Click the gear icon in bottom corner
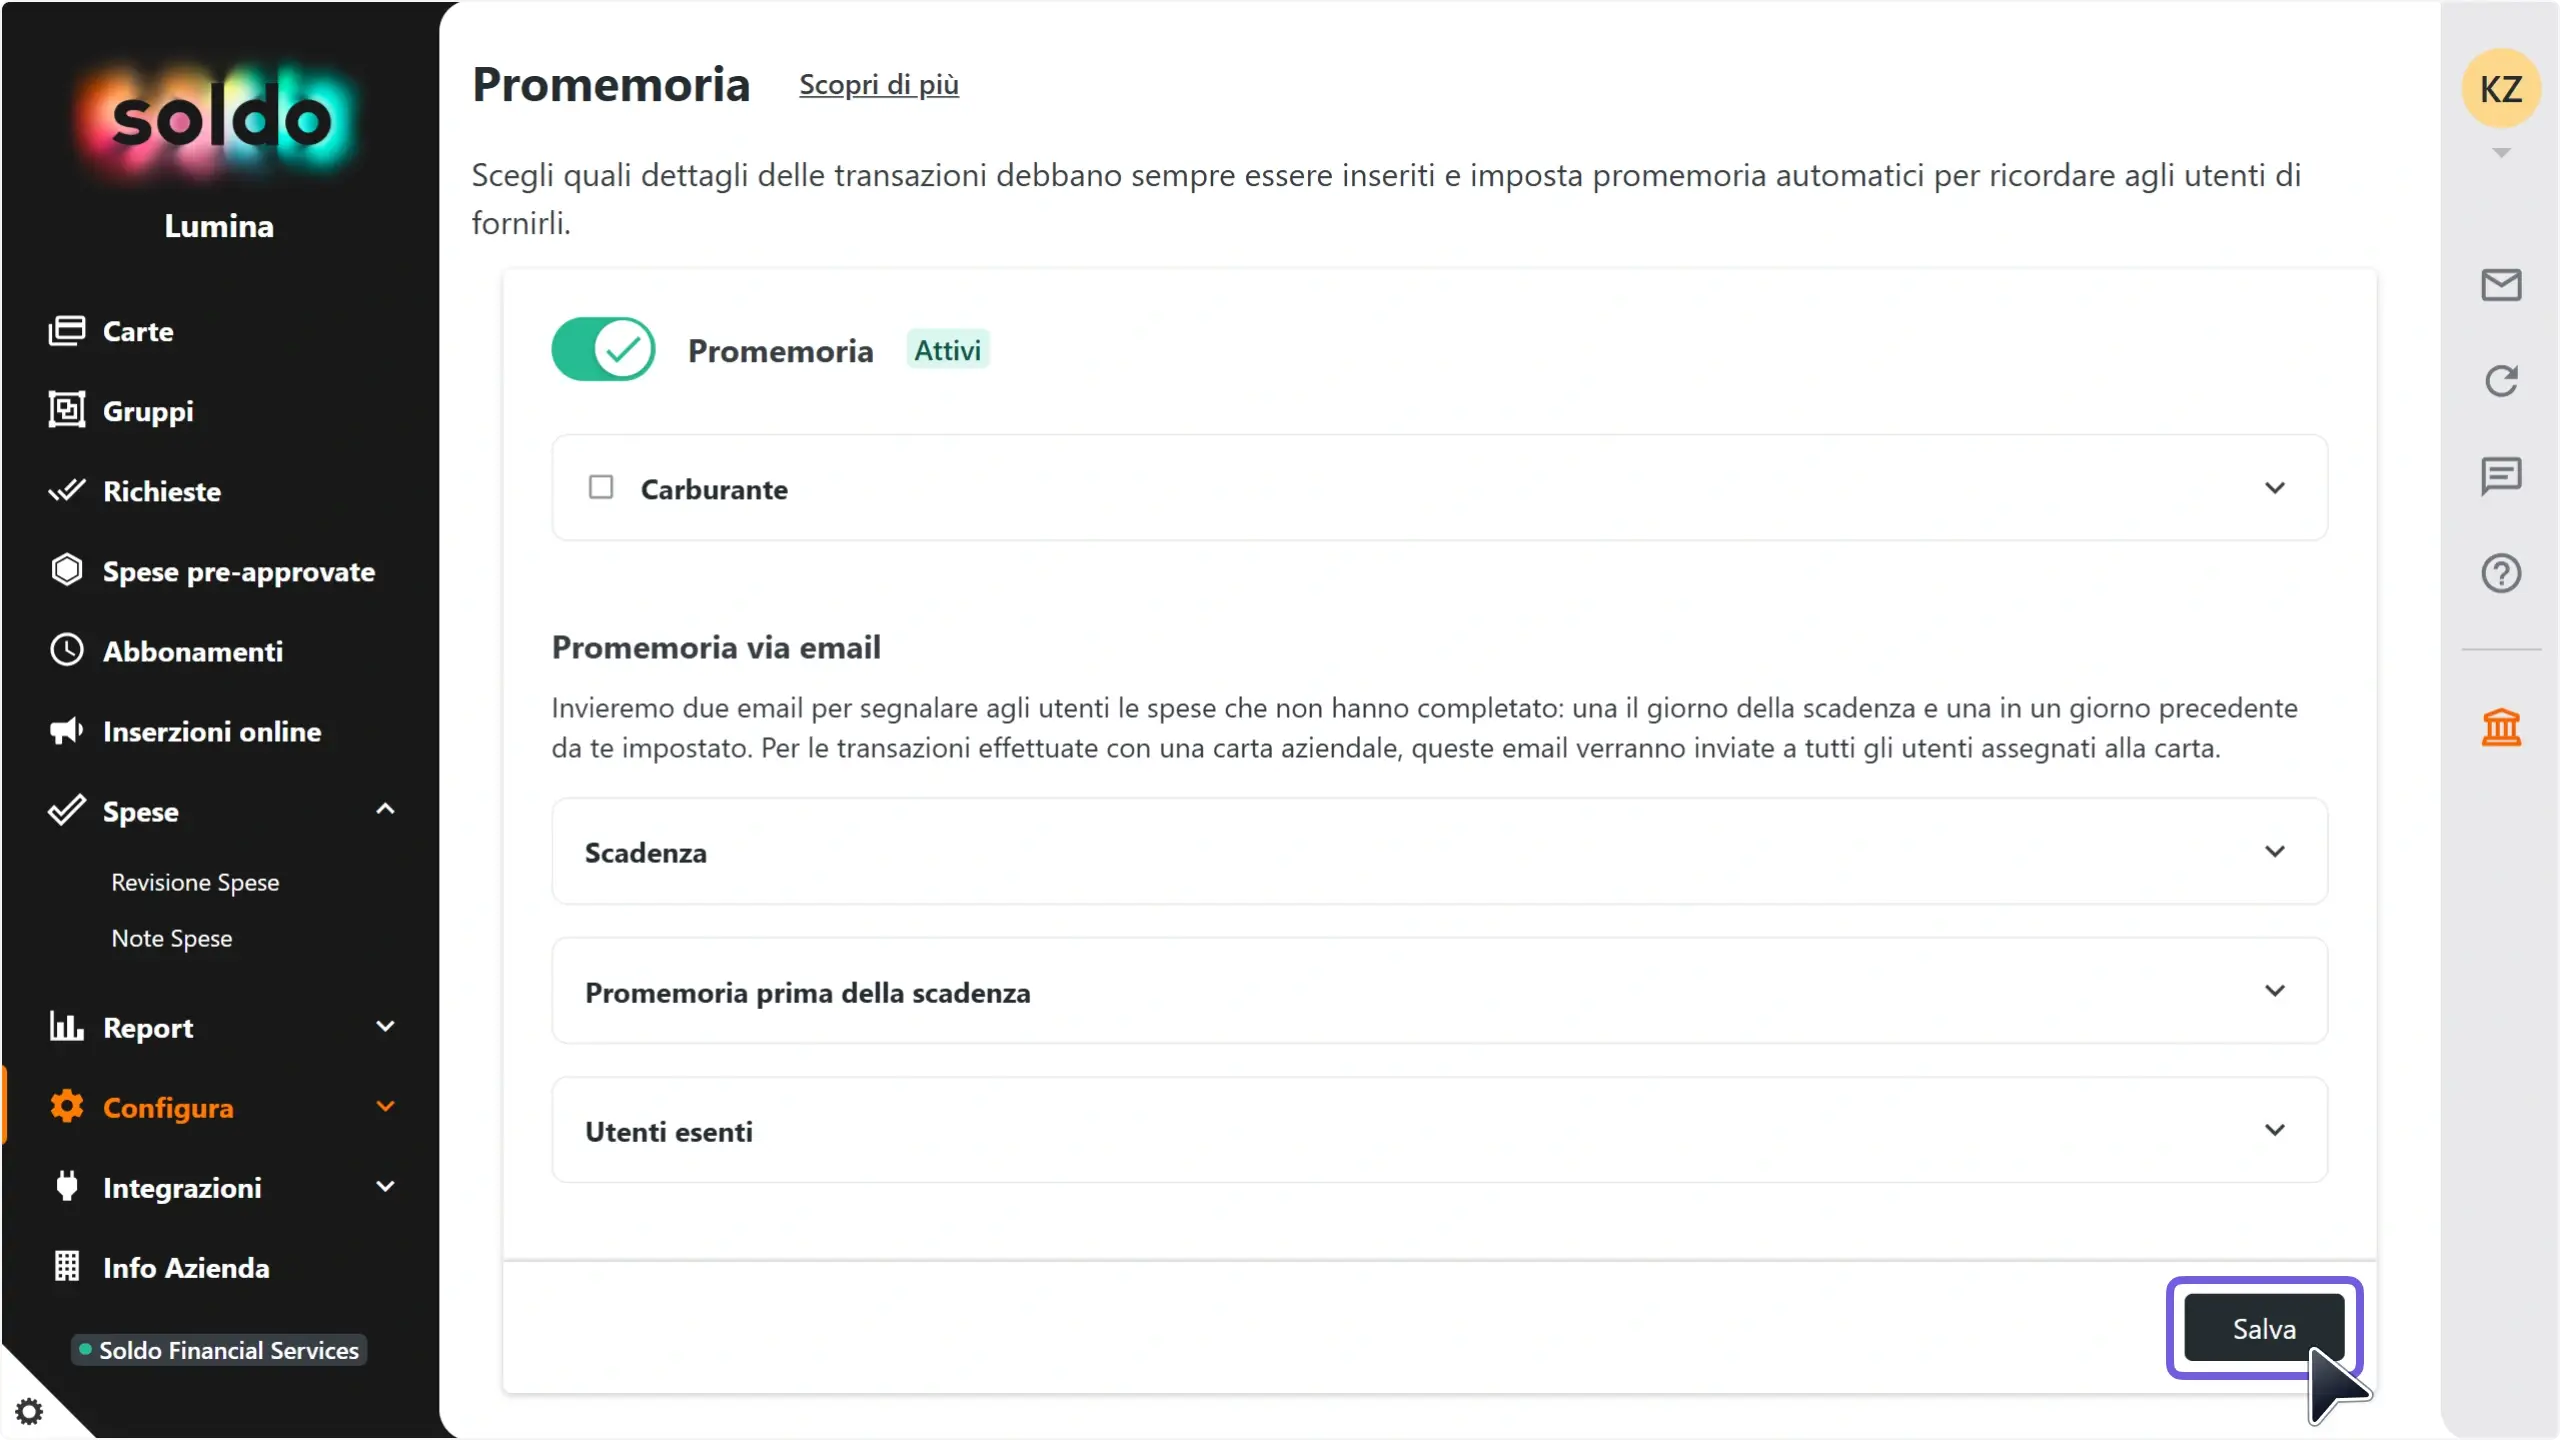The image size is (2560, 1440). (29, 1411)
